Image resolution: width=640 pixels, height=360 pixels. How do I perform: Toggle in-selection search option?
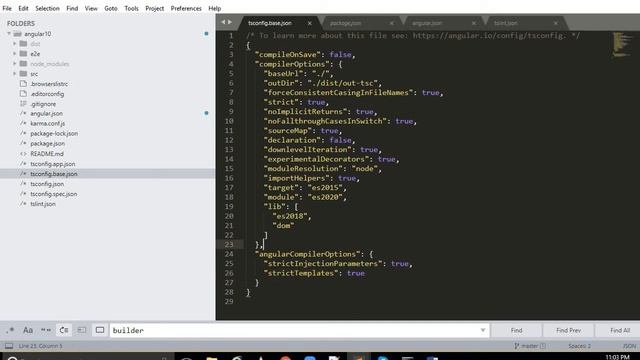[x=82, y=330]
